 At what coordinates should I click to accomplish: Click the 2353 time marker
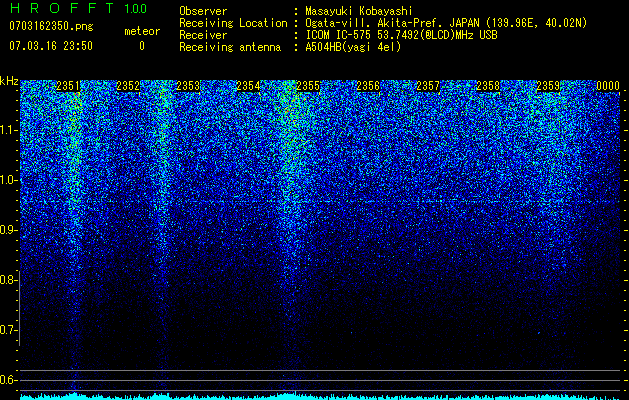pos(188,86)
